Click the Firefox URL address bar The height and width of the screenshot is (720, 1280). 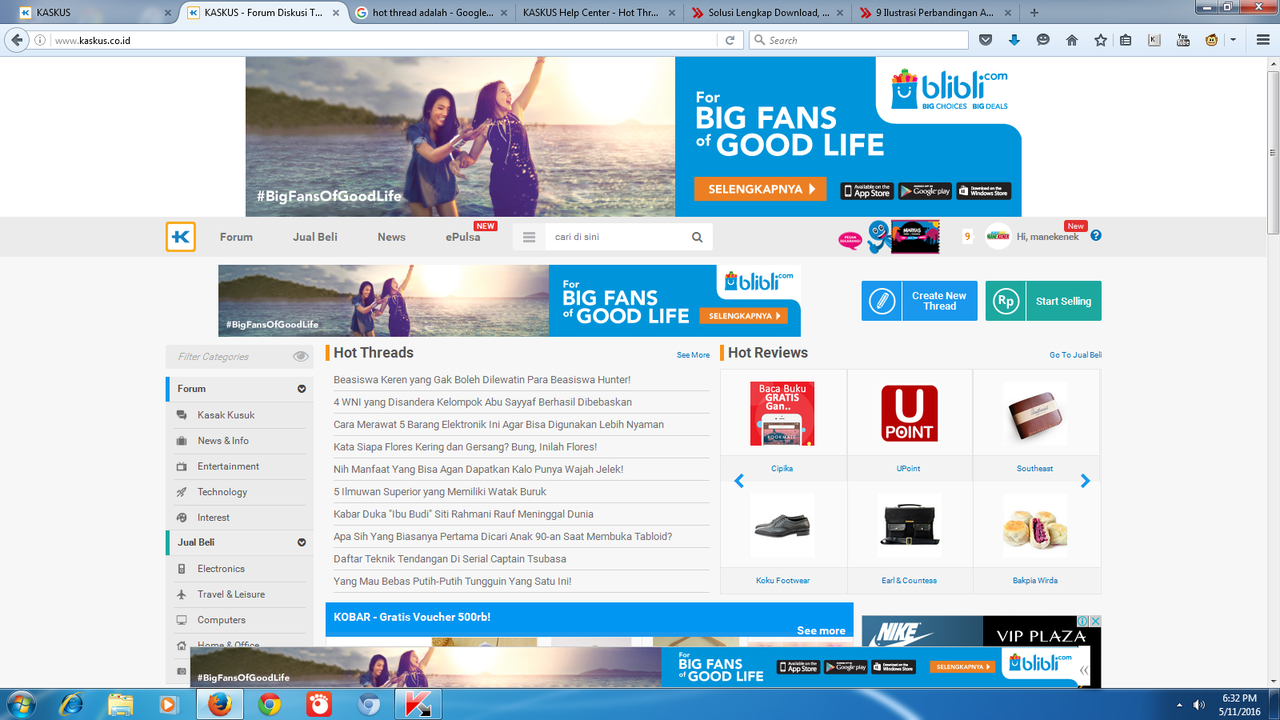click(384, 40)
